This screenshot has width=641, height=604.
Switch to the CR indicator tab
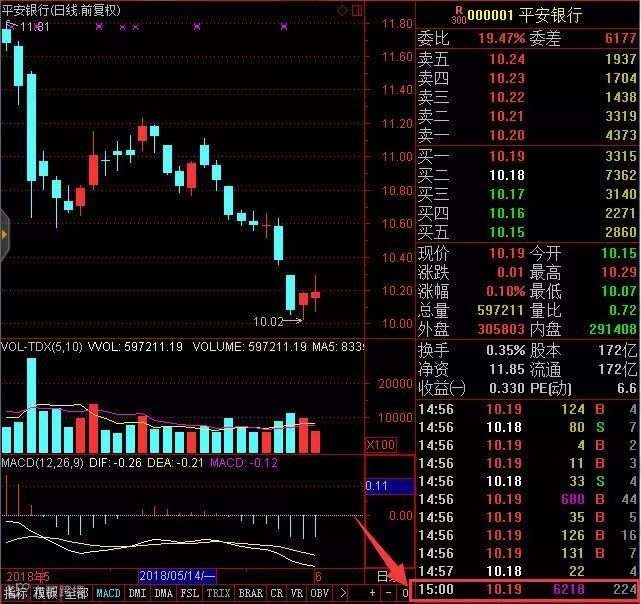[x=277, y=593]
